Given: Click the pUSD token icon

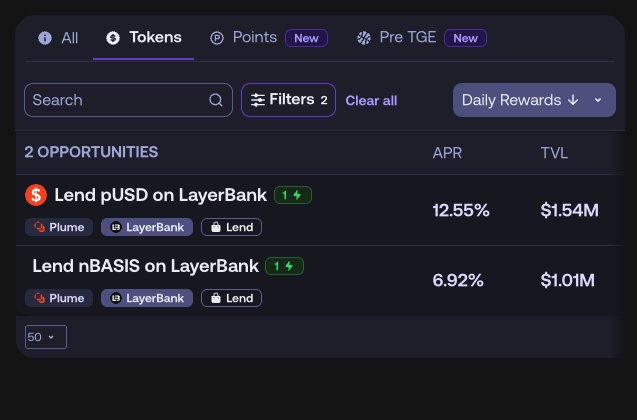Looking at the screenshot, I should pos(36,195).
